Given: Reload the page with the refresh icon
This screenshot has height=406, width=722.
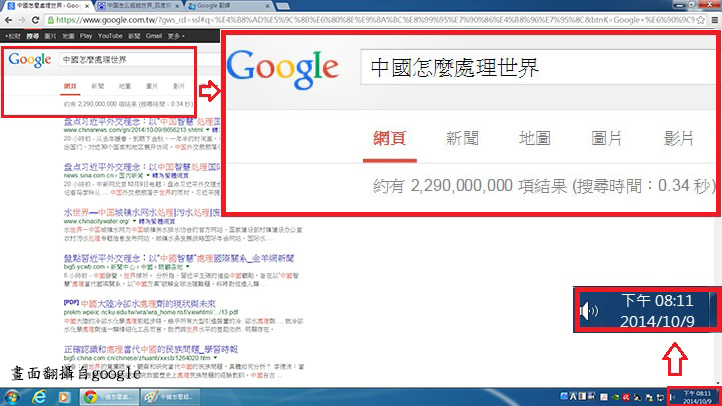Looking at the screenshot, I should pos(35,20).
